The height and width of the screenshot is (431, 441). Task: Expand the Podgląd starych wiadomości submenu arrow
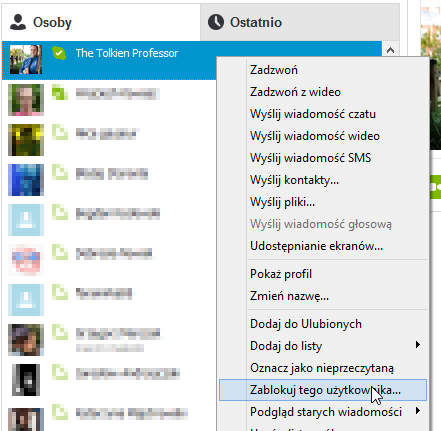[418, 410]
